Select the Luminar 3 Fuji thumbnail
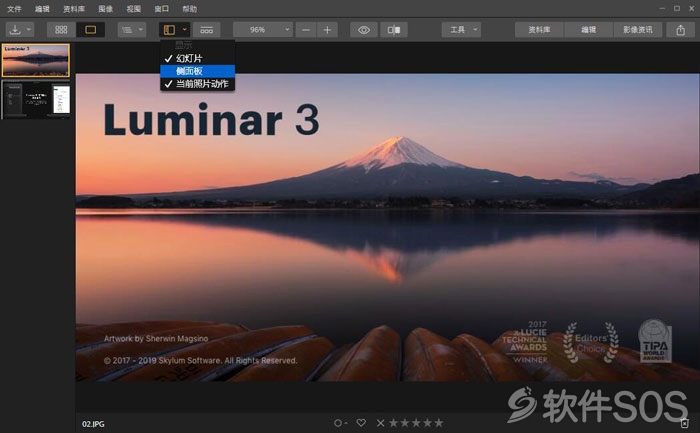 (36, 60)
